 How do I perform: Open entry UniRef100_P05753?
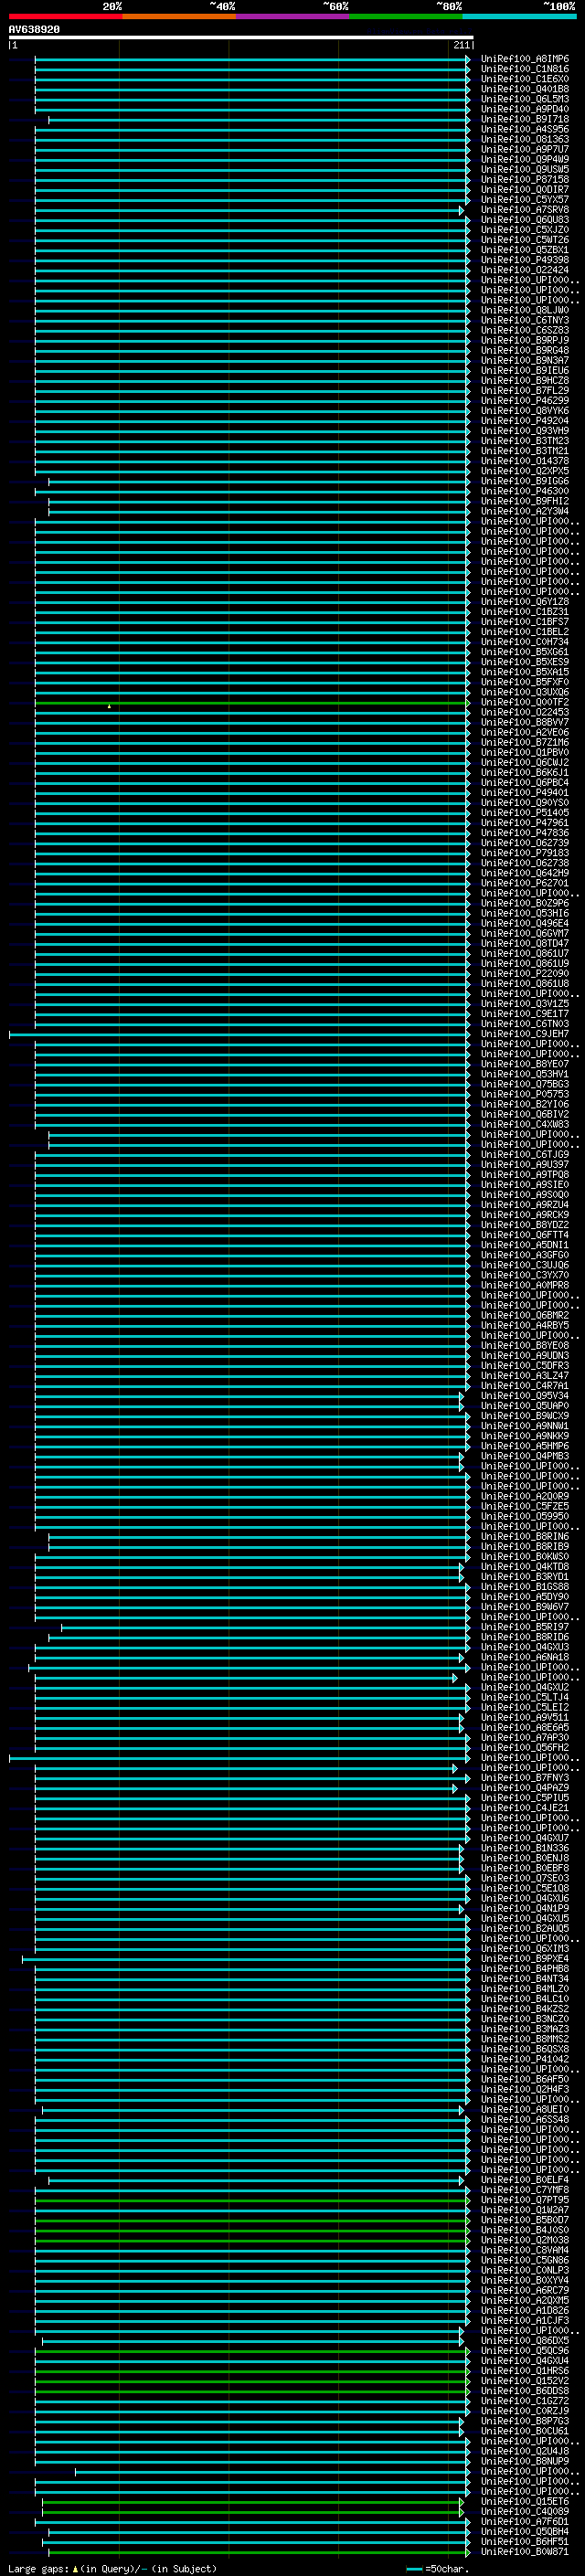tap(525, 1095)
